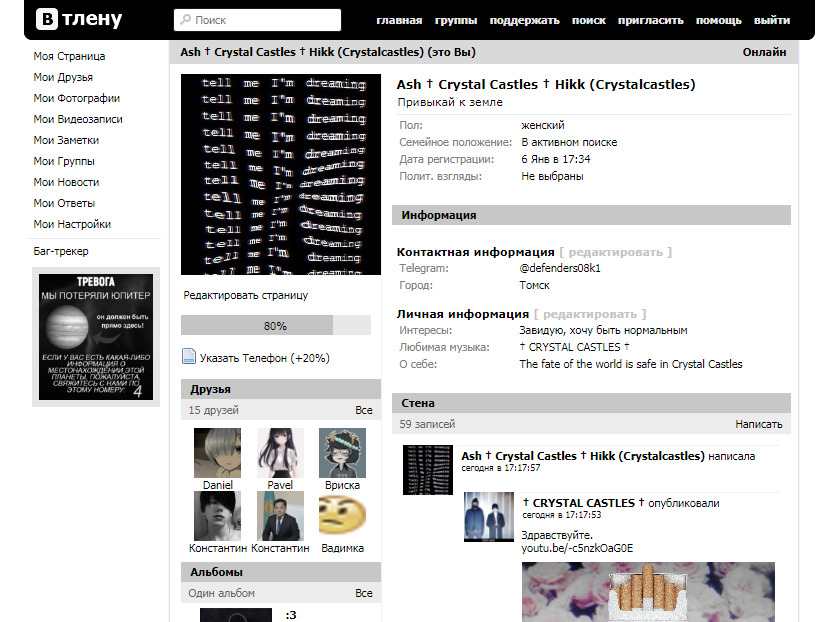Open Мои Друзья in sidebar
839x622 pixels.
63,77
